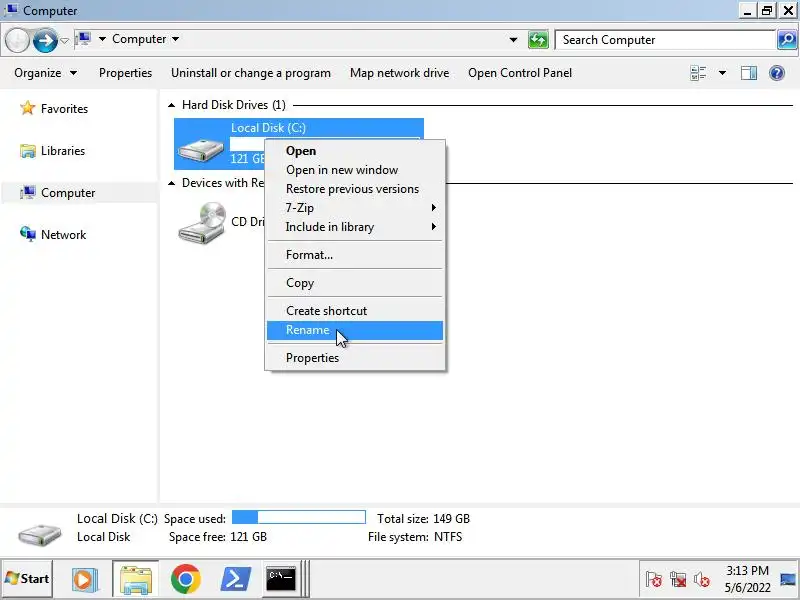800x600 pixels.
Task: Click the Local Disk (C:) name label
Action: [268, 128]
